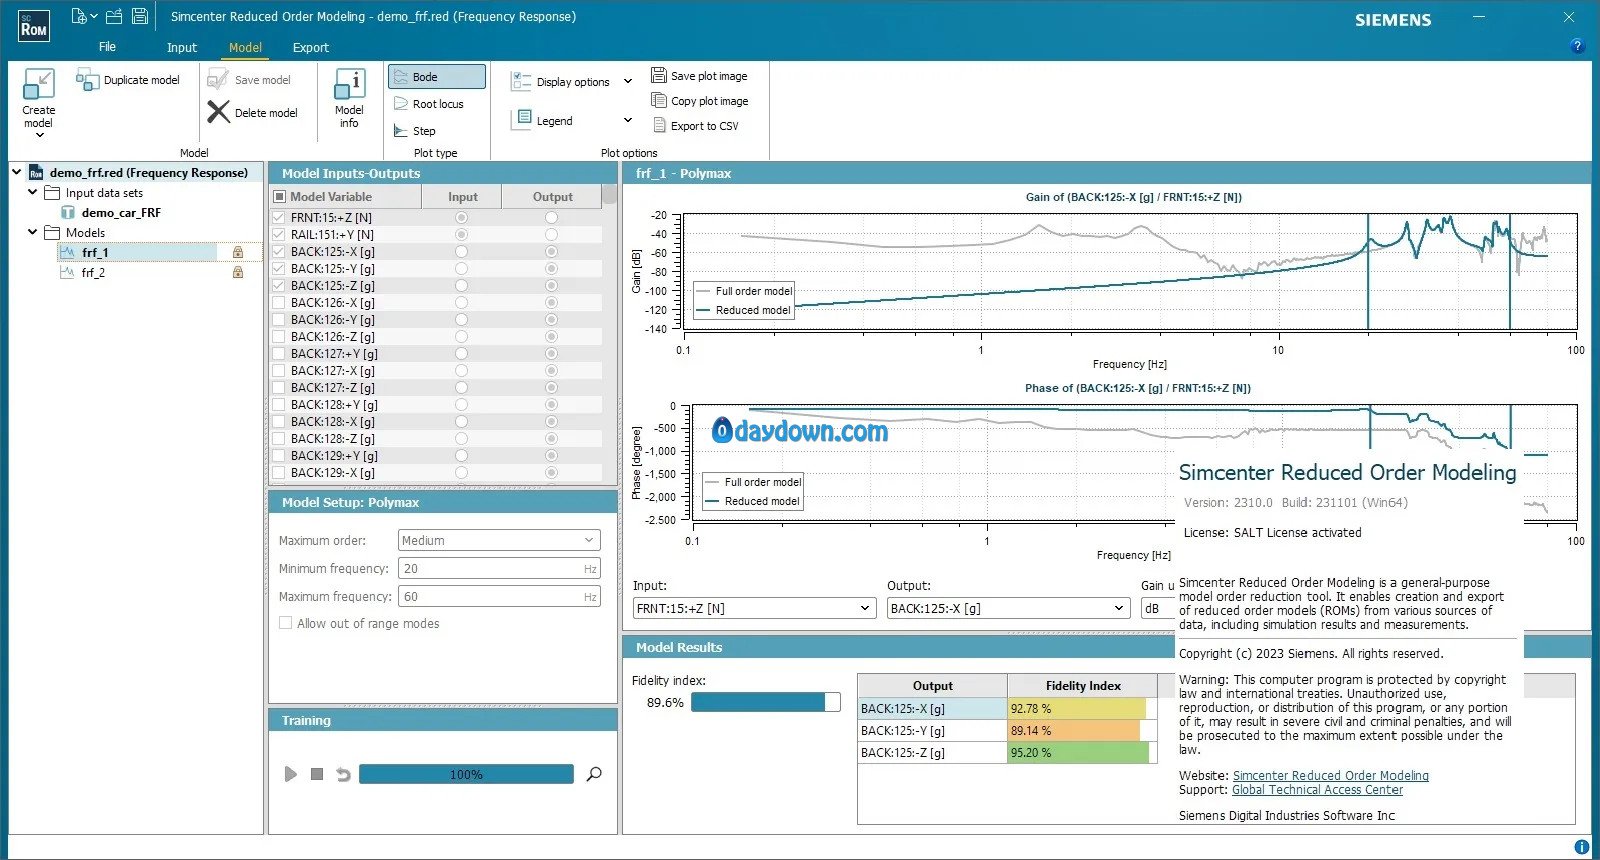Click the Delete model X icon
The width and height of the screenshot is (1600, 860).
pos(218,112)
